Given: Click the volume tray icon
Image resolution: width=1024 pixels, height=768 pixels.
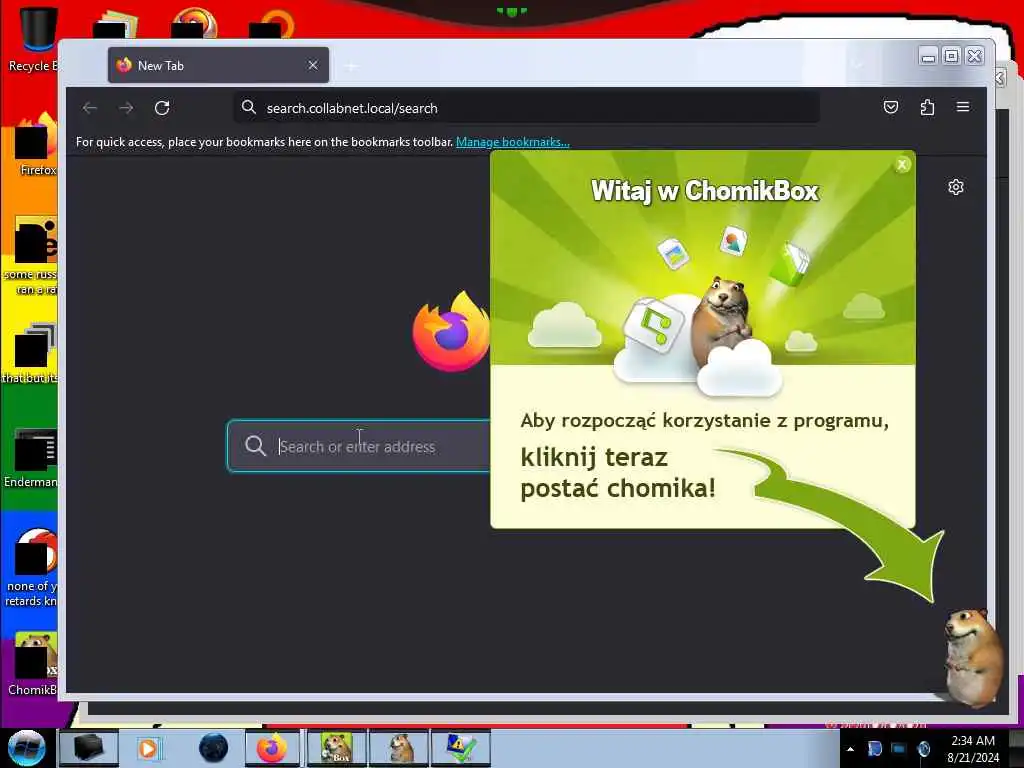Looking at the screenshot, I should (923, 749).
